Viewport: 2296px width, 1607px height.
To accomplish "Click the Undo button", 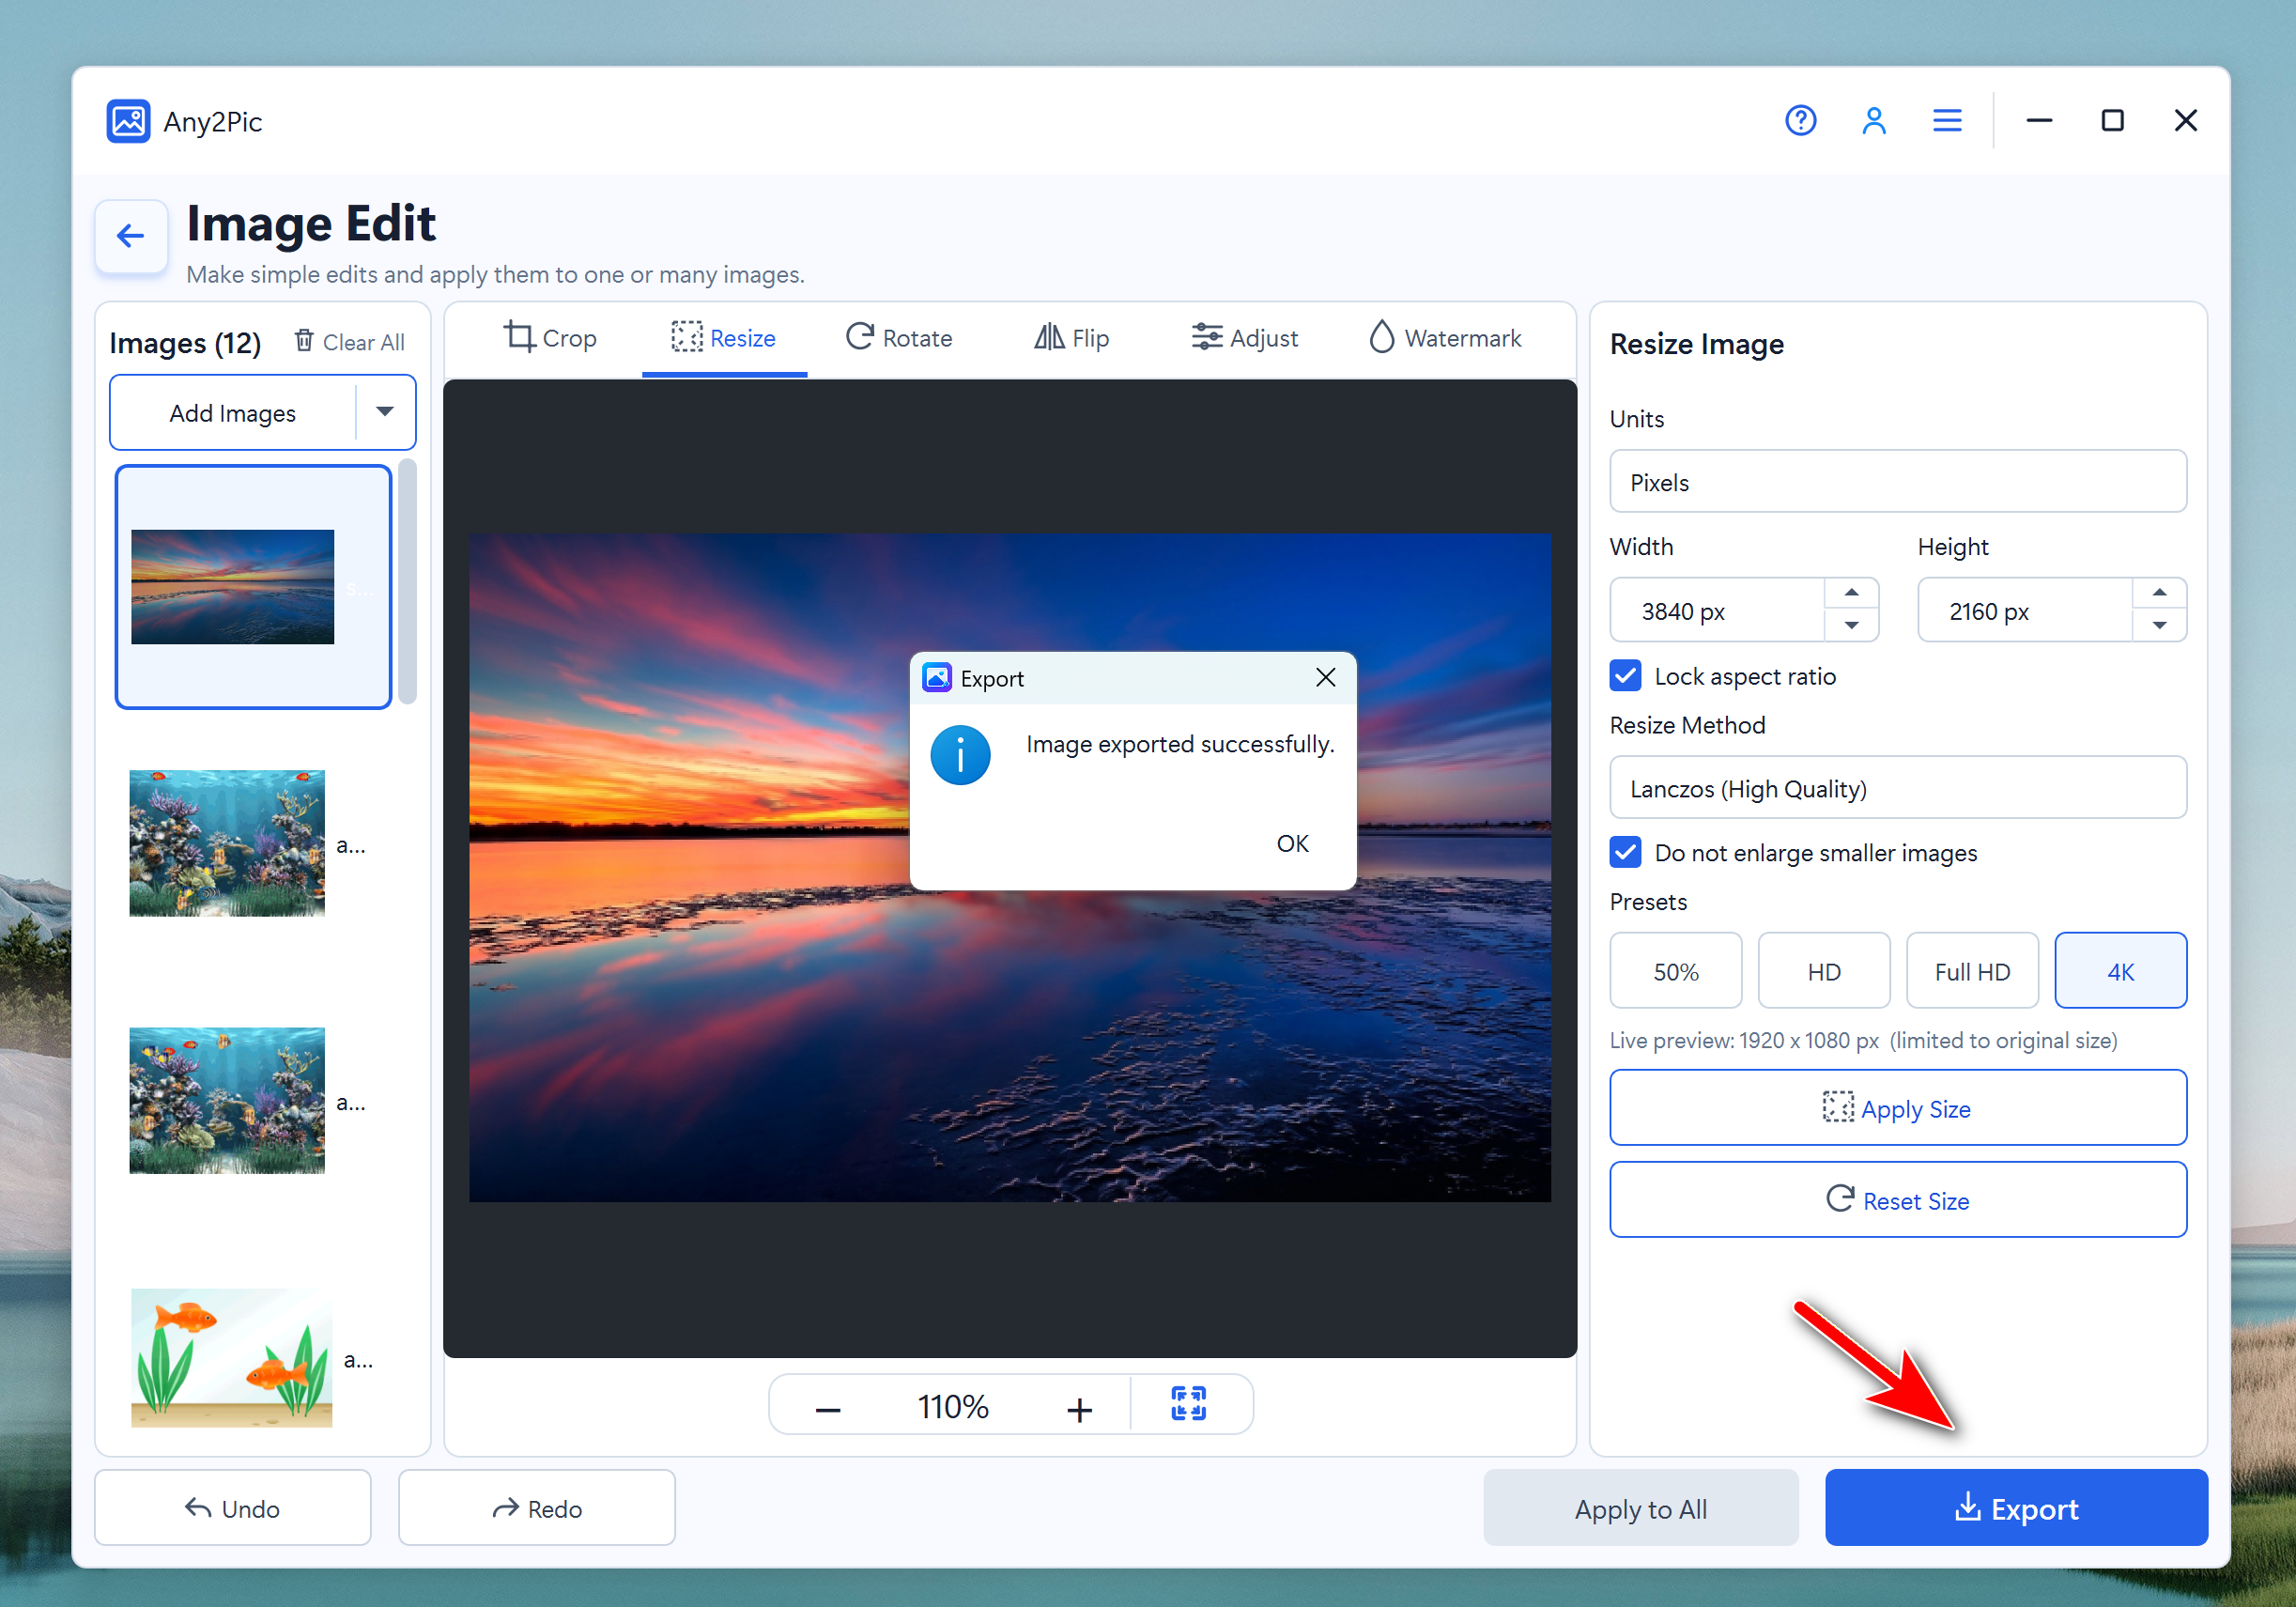I will pos(232,1508).
